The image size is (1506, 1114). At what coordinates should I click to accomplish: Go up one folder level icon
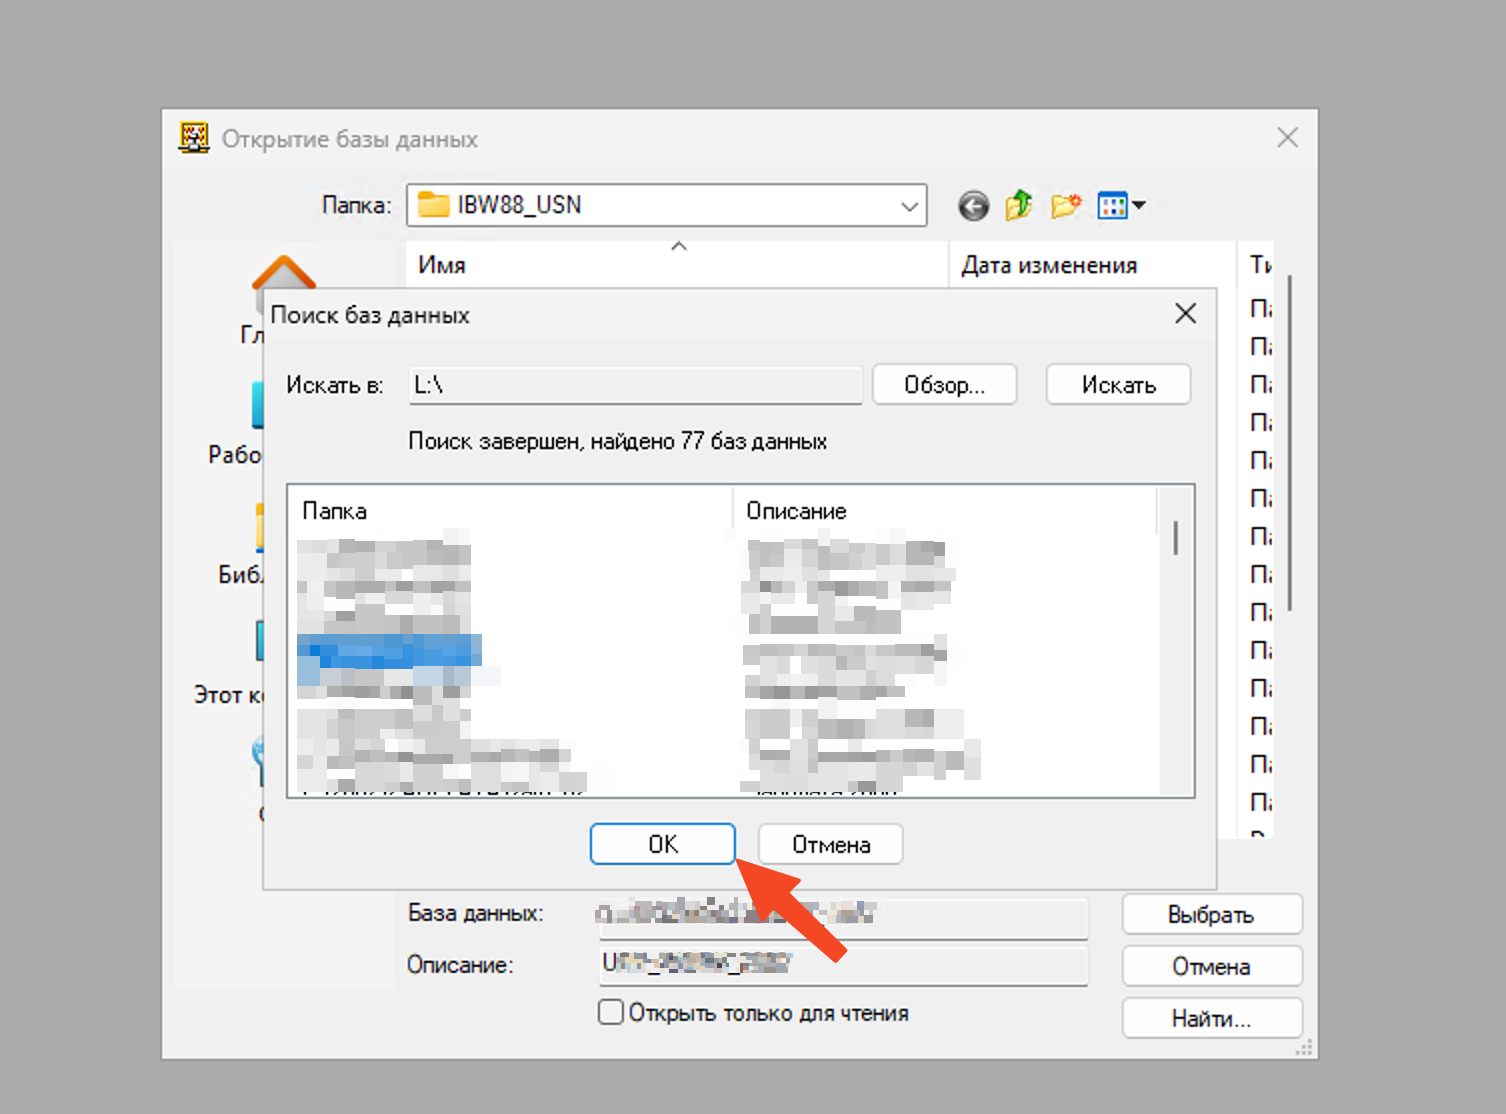pos(1019,206)
